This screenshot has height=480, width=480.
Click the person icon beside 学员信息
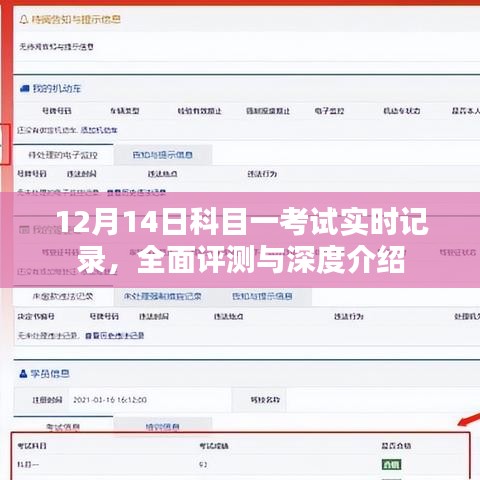click(x=23, y=374)
